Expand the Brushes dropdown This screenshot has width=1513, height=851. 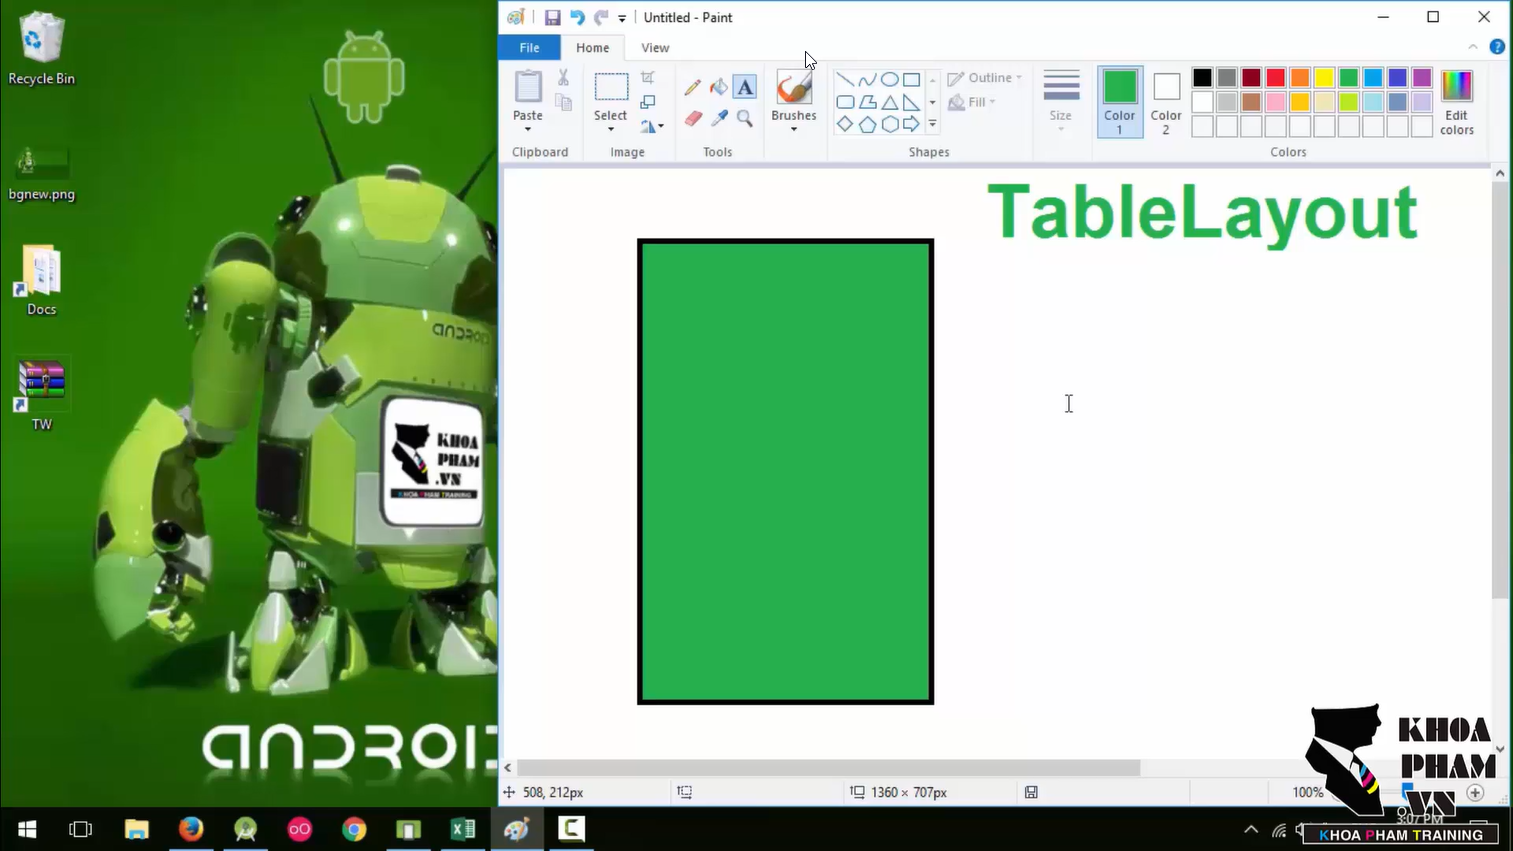coord(794,129)
